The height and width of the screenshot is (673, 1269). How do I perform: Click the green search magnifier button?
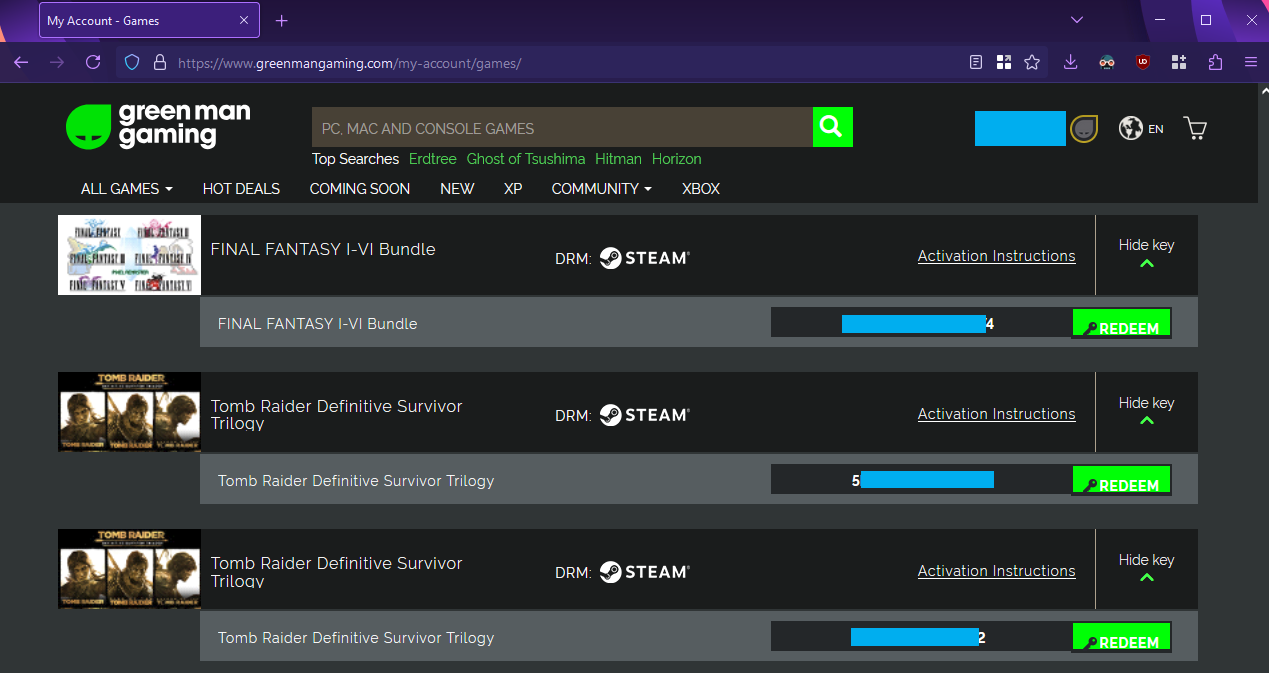[x=832, y=127]
